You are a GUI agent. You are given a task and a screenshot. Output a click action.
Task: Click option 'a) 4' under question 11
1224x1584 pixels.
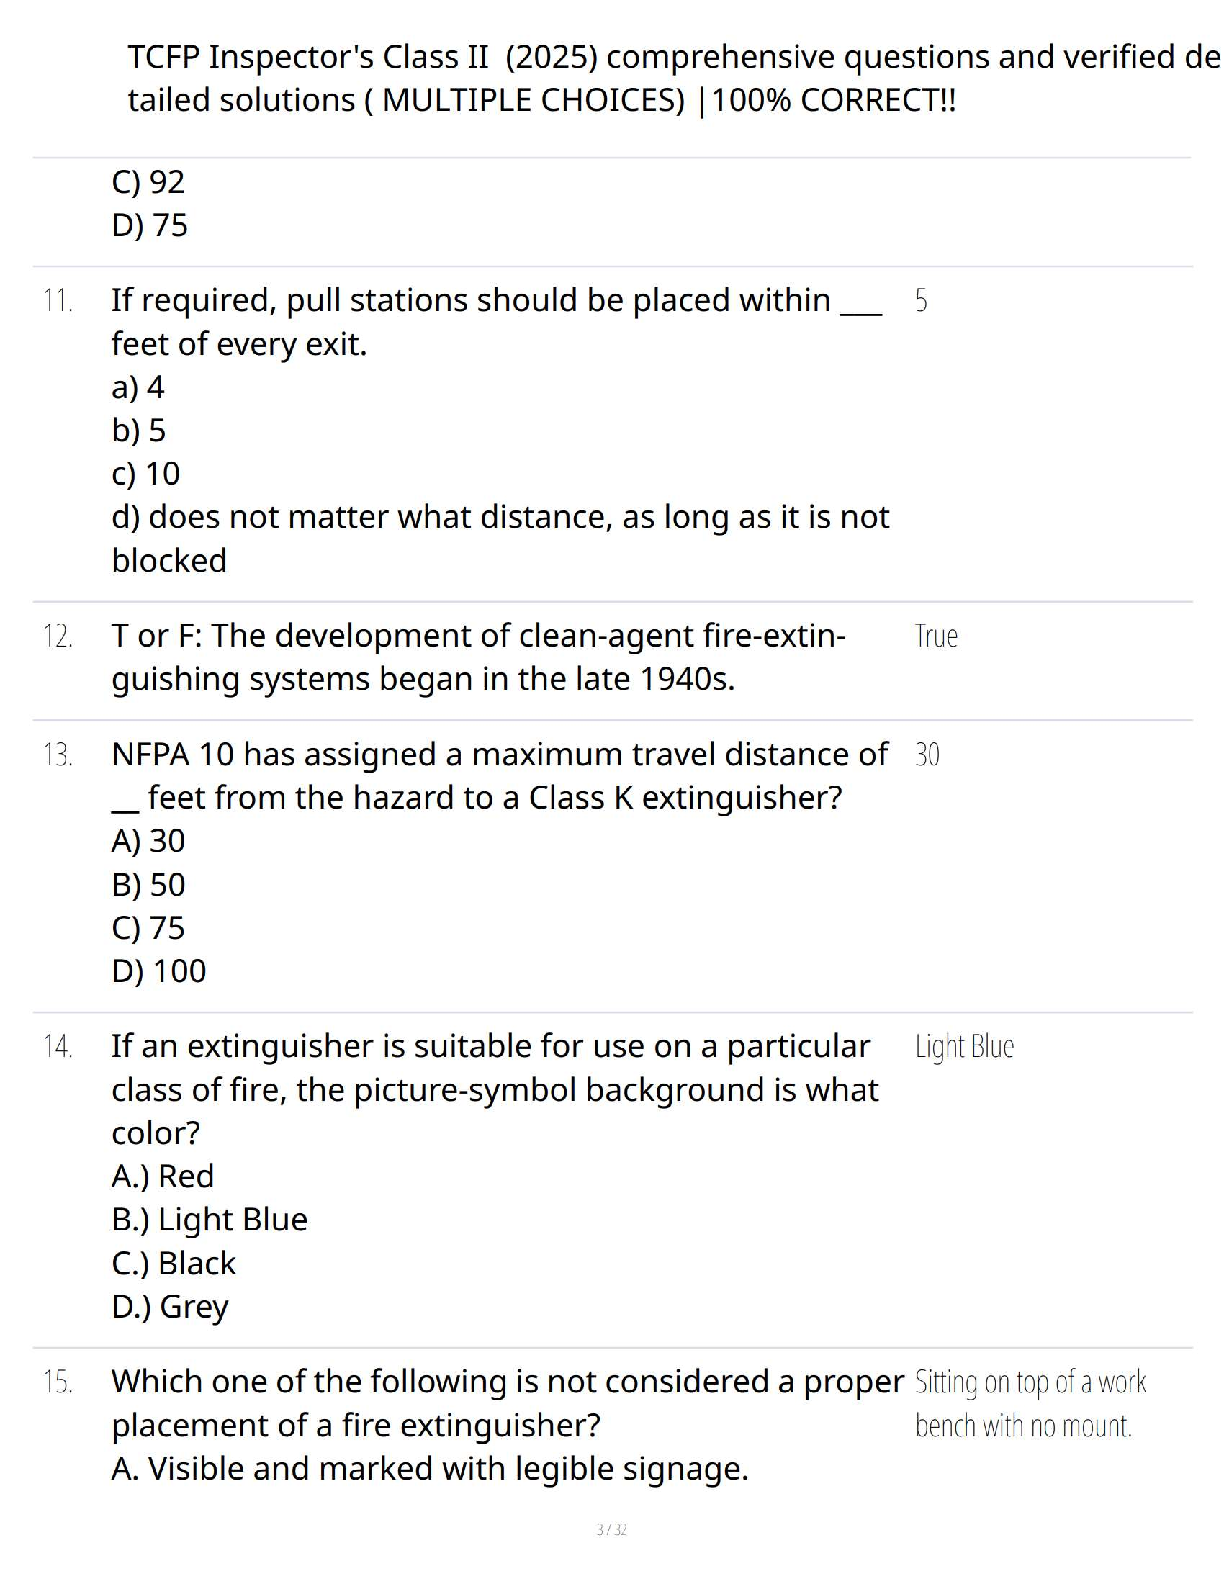(x=137, y=387)
